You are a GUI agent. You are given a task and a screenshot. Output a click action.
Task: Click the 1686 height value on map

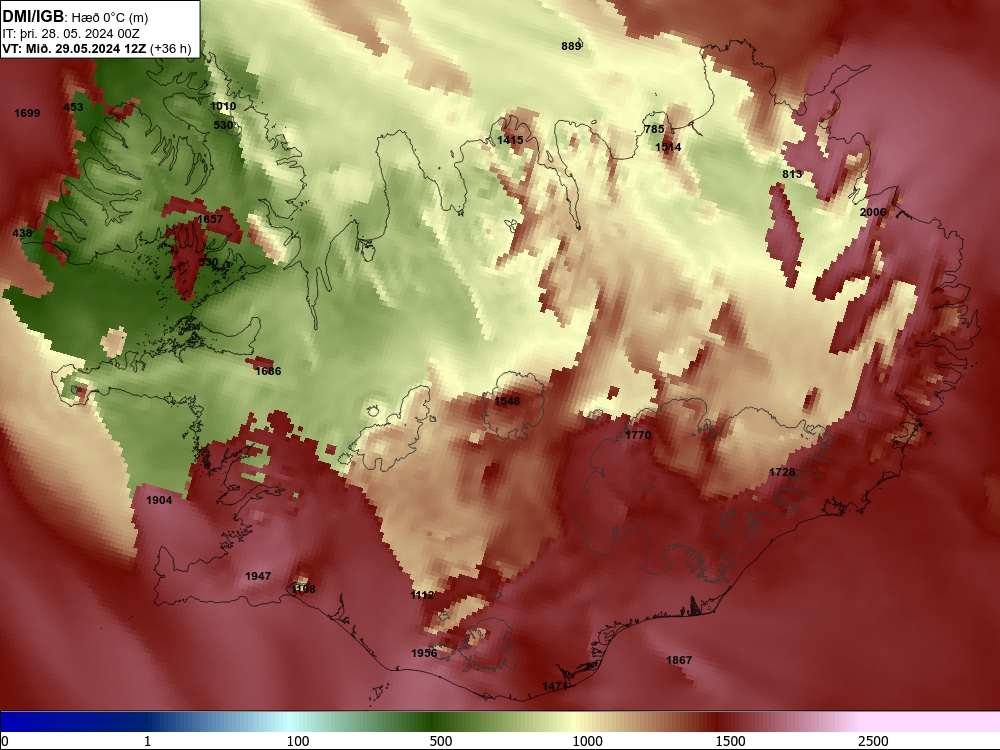coord(268,371)
